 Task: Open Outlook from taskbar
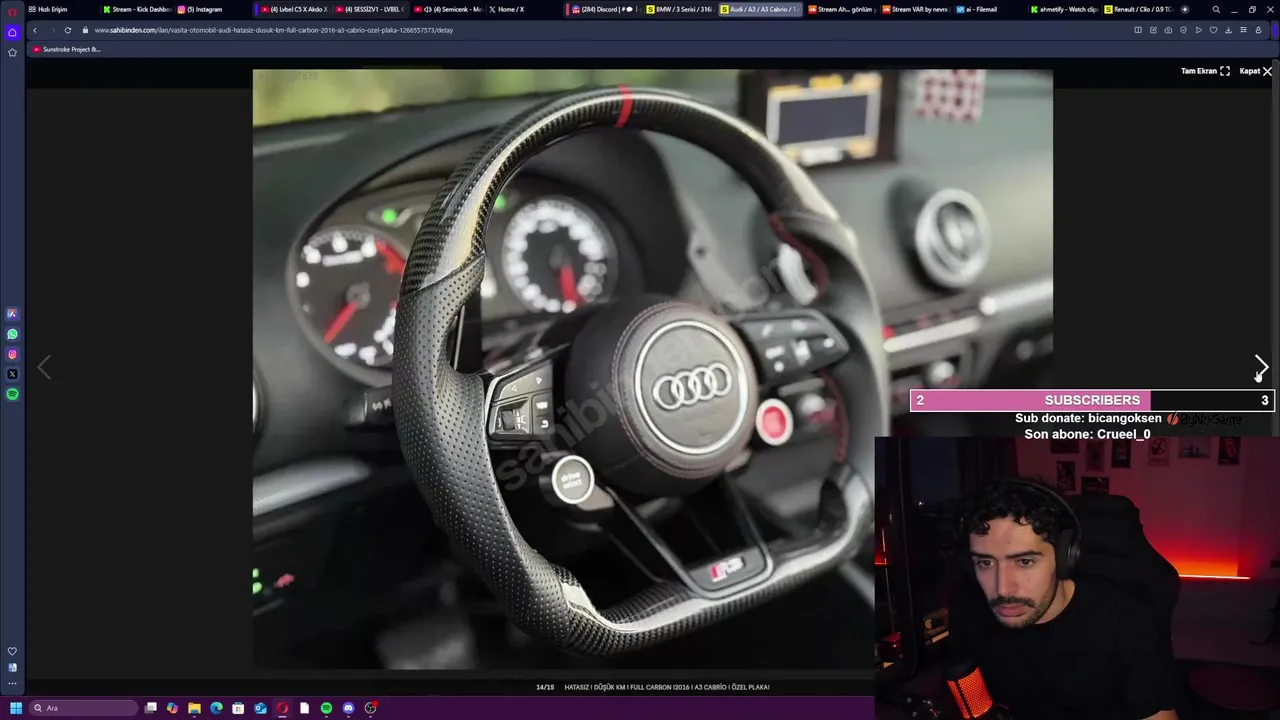click(x=260, y=708)
